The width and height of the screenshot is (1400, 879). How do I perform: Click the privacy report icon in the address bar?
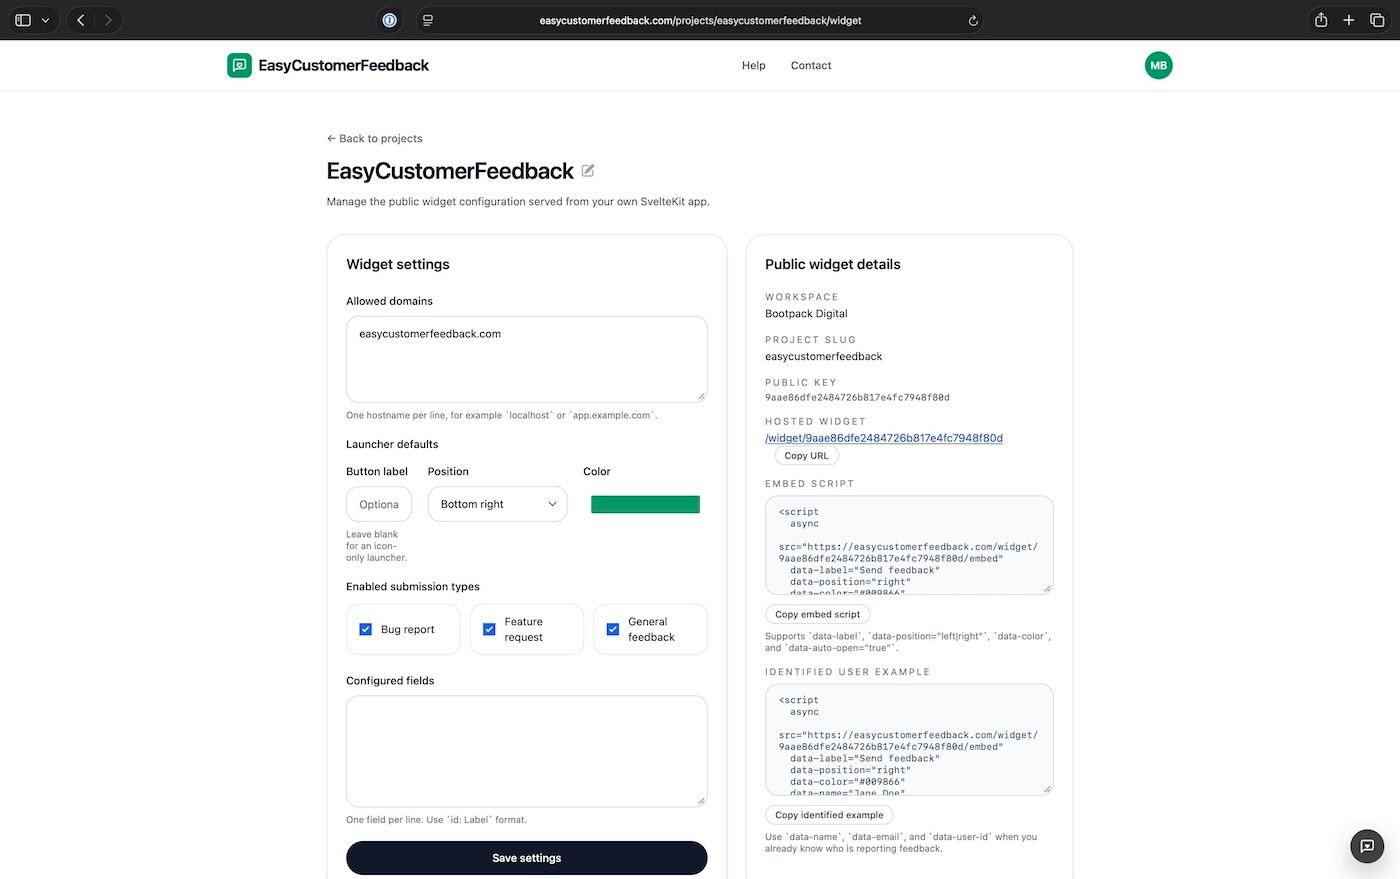389,19
